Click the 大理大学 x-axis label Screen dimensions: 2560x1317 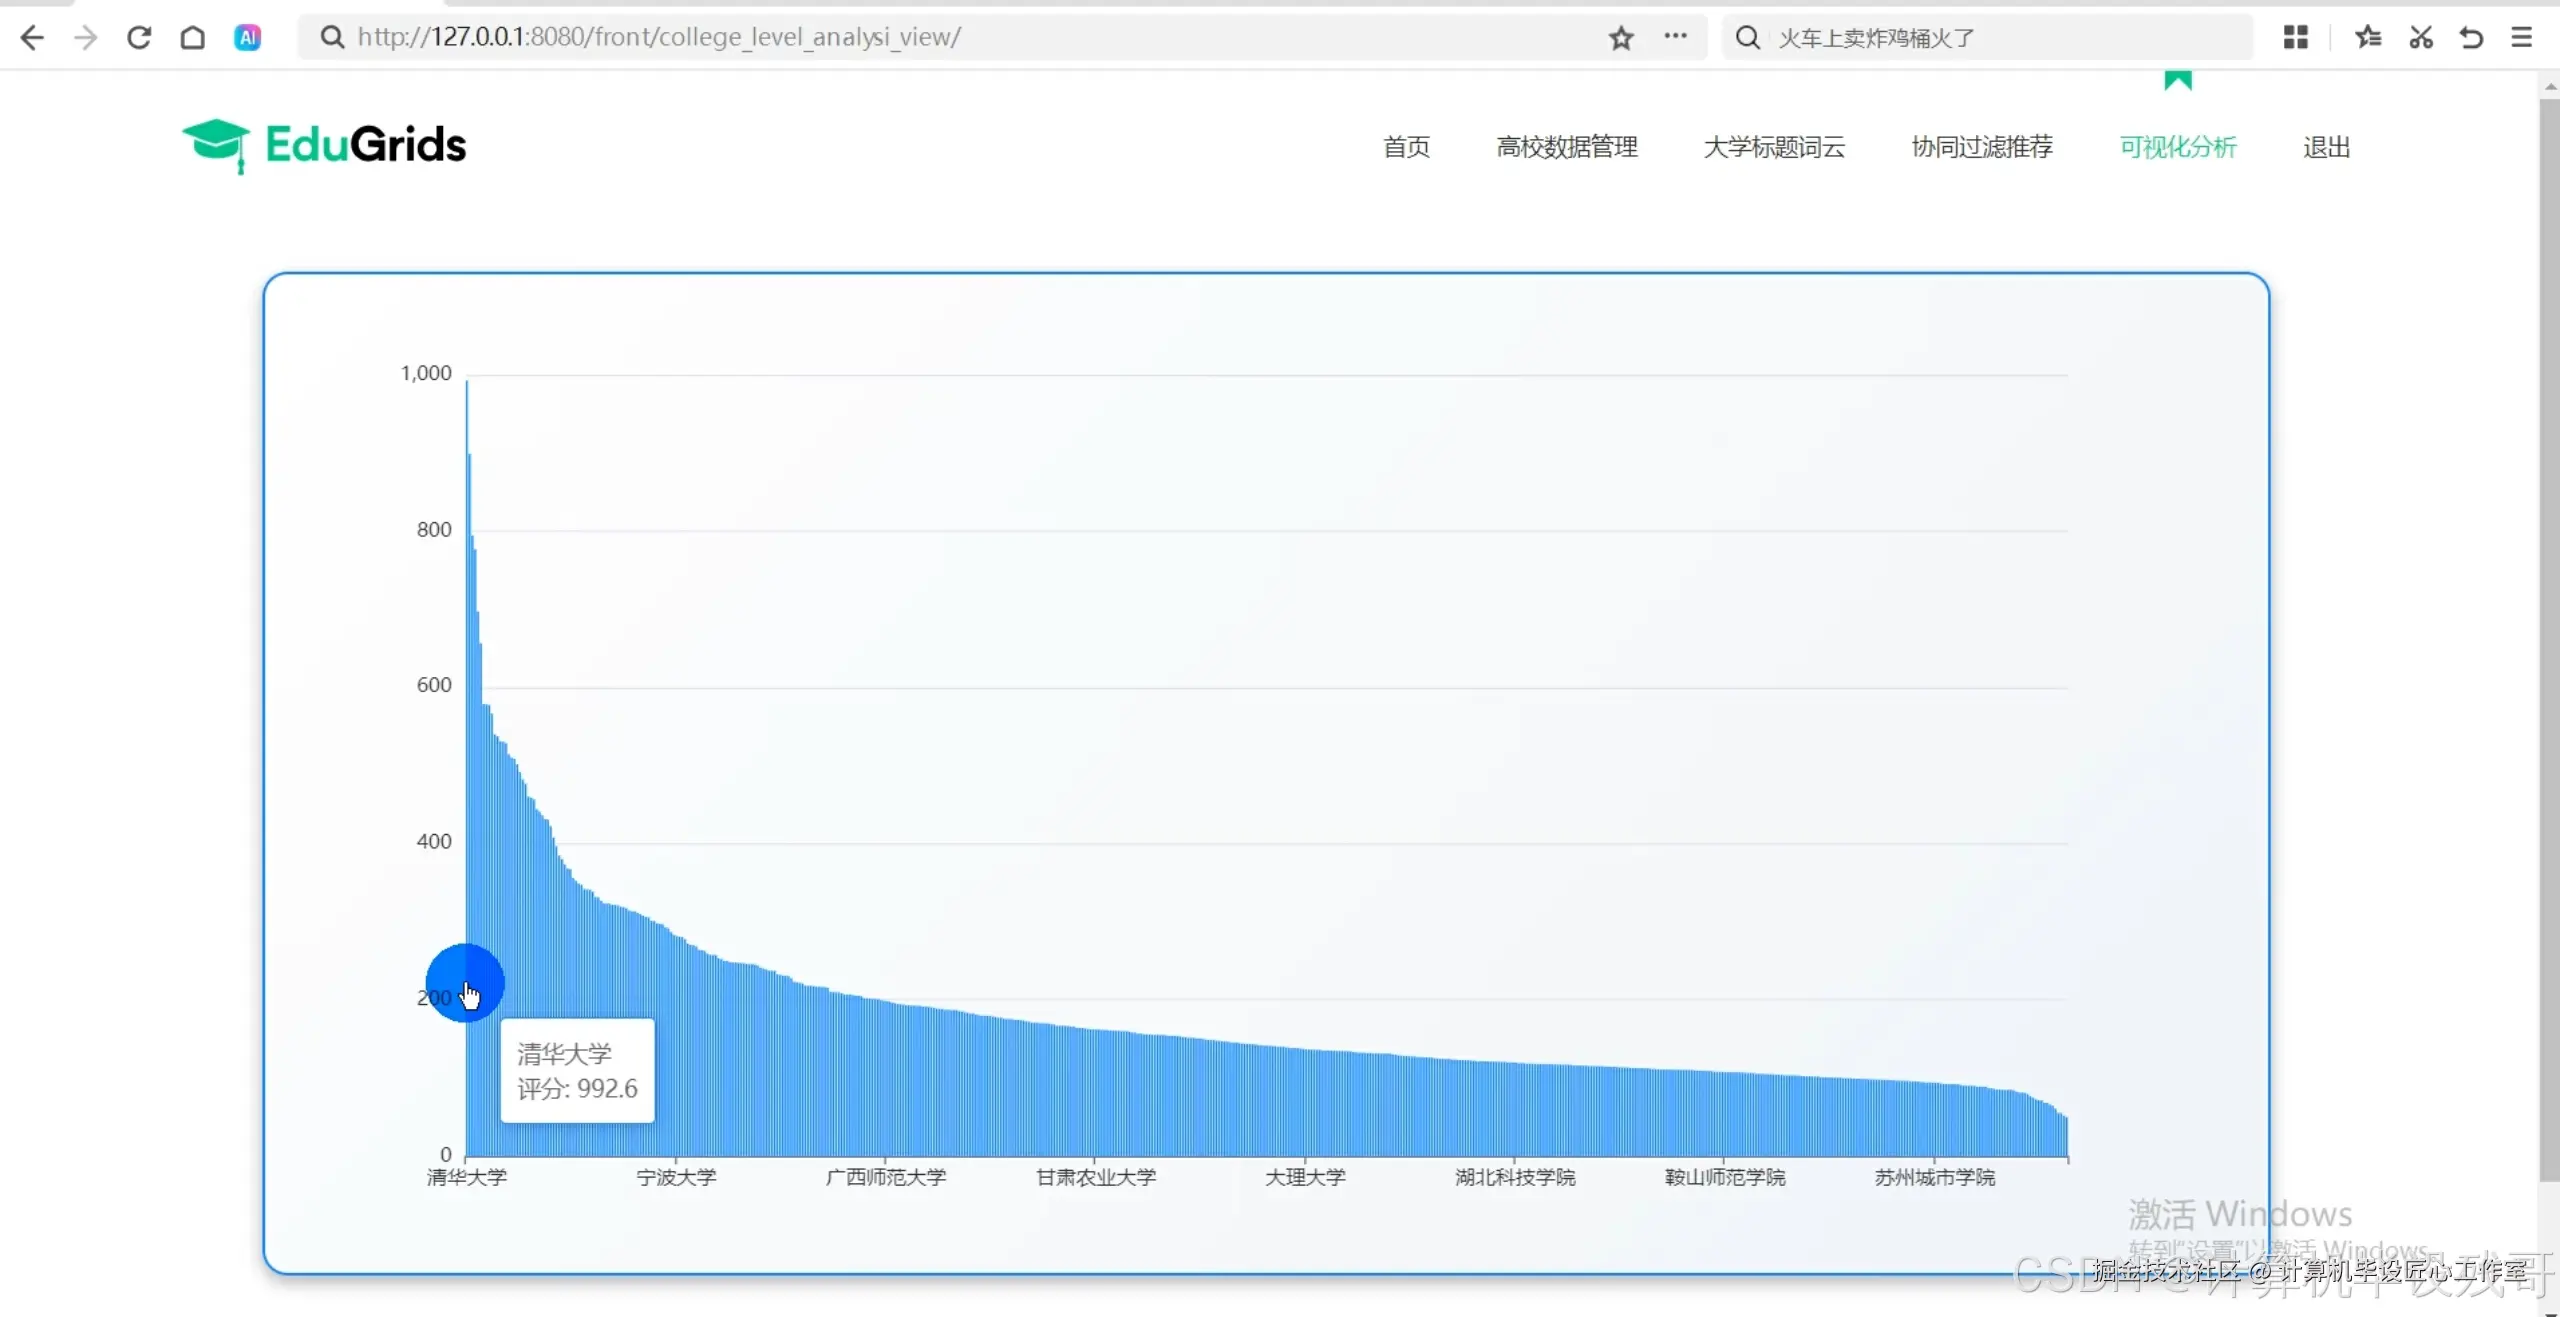[1305, 1177]
